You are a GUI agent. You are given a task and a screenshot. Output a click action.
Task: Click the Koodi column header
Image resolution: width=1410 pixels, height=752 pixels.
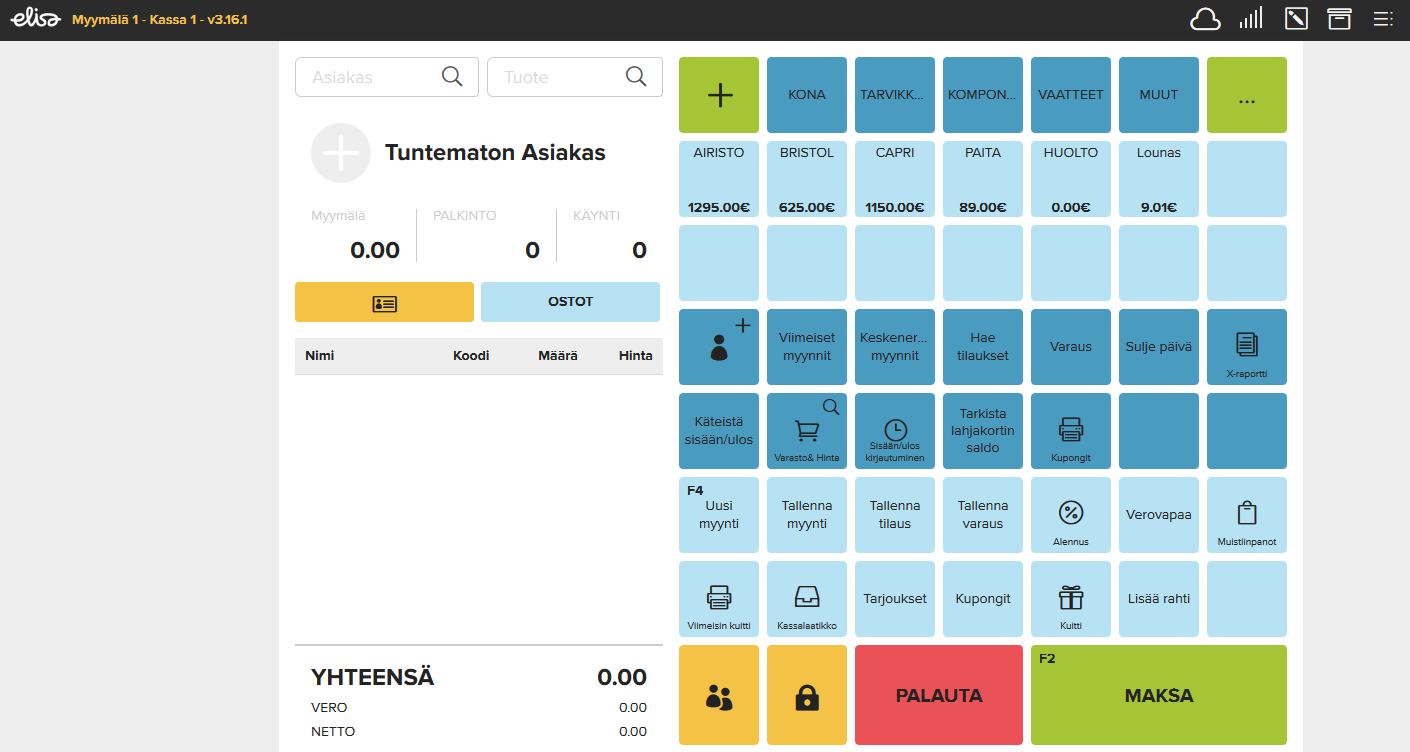click(x=471, y=356)
